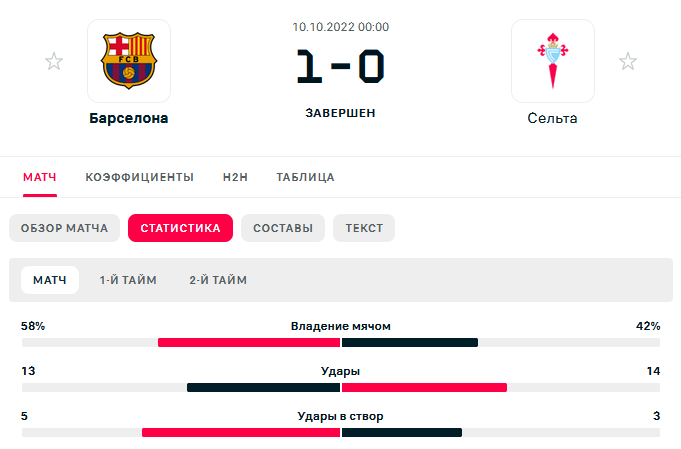The width and height of the screenshot is (681, 449).
Task: Select full МАТЧ statistics period
Action: [50, 280]
